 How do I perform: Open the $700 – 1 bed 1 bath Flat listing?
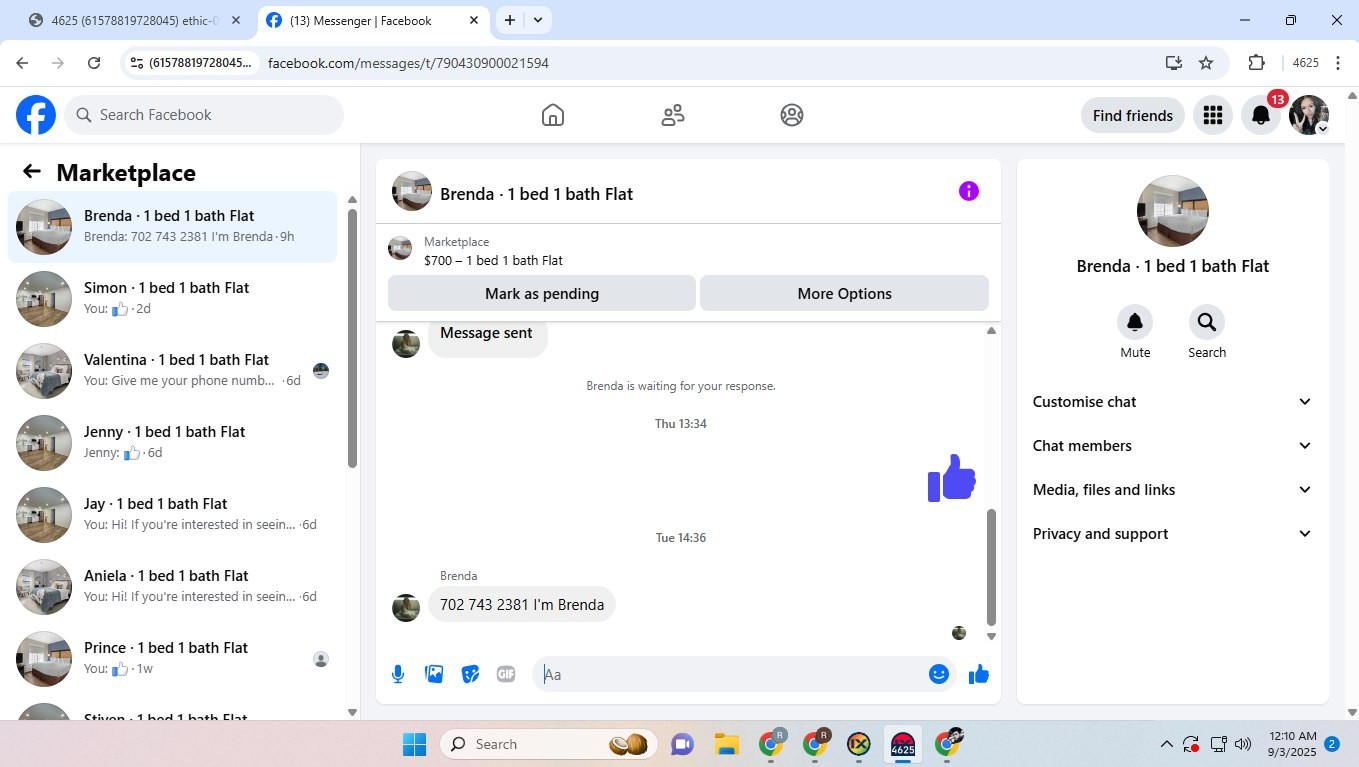tap(493, 260)
